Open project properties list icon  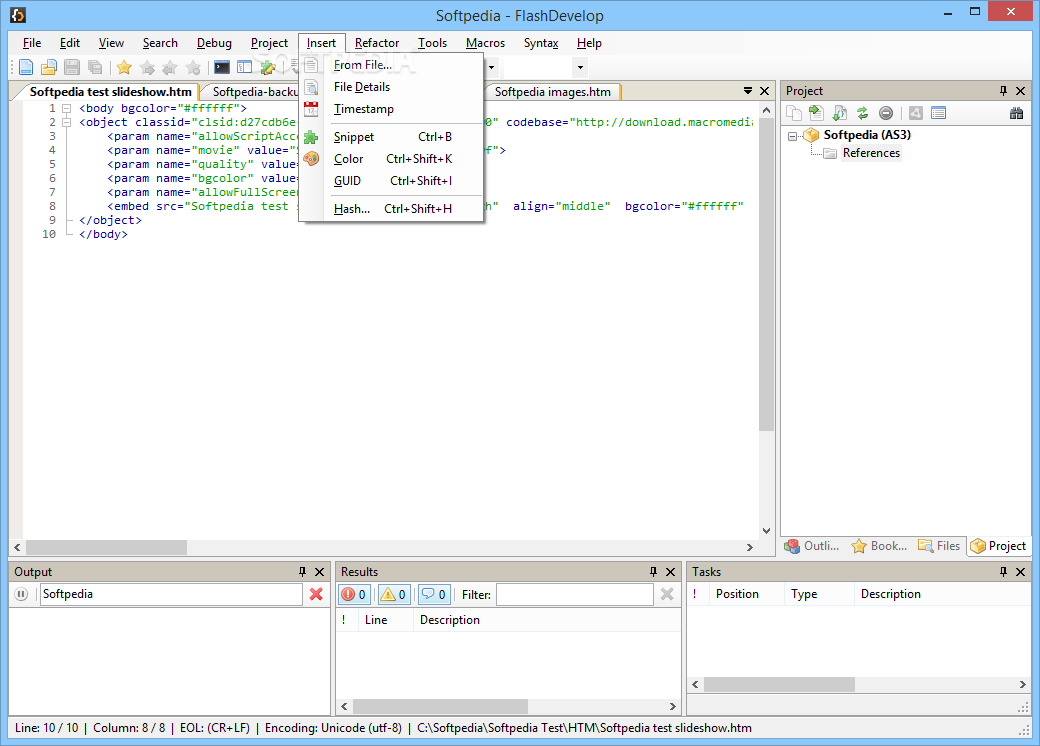click(x=939, y=113)
